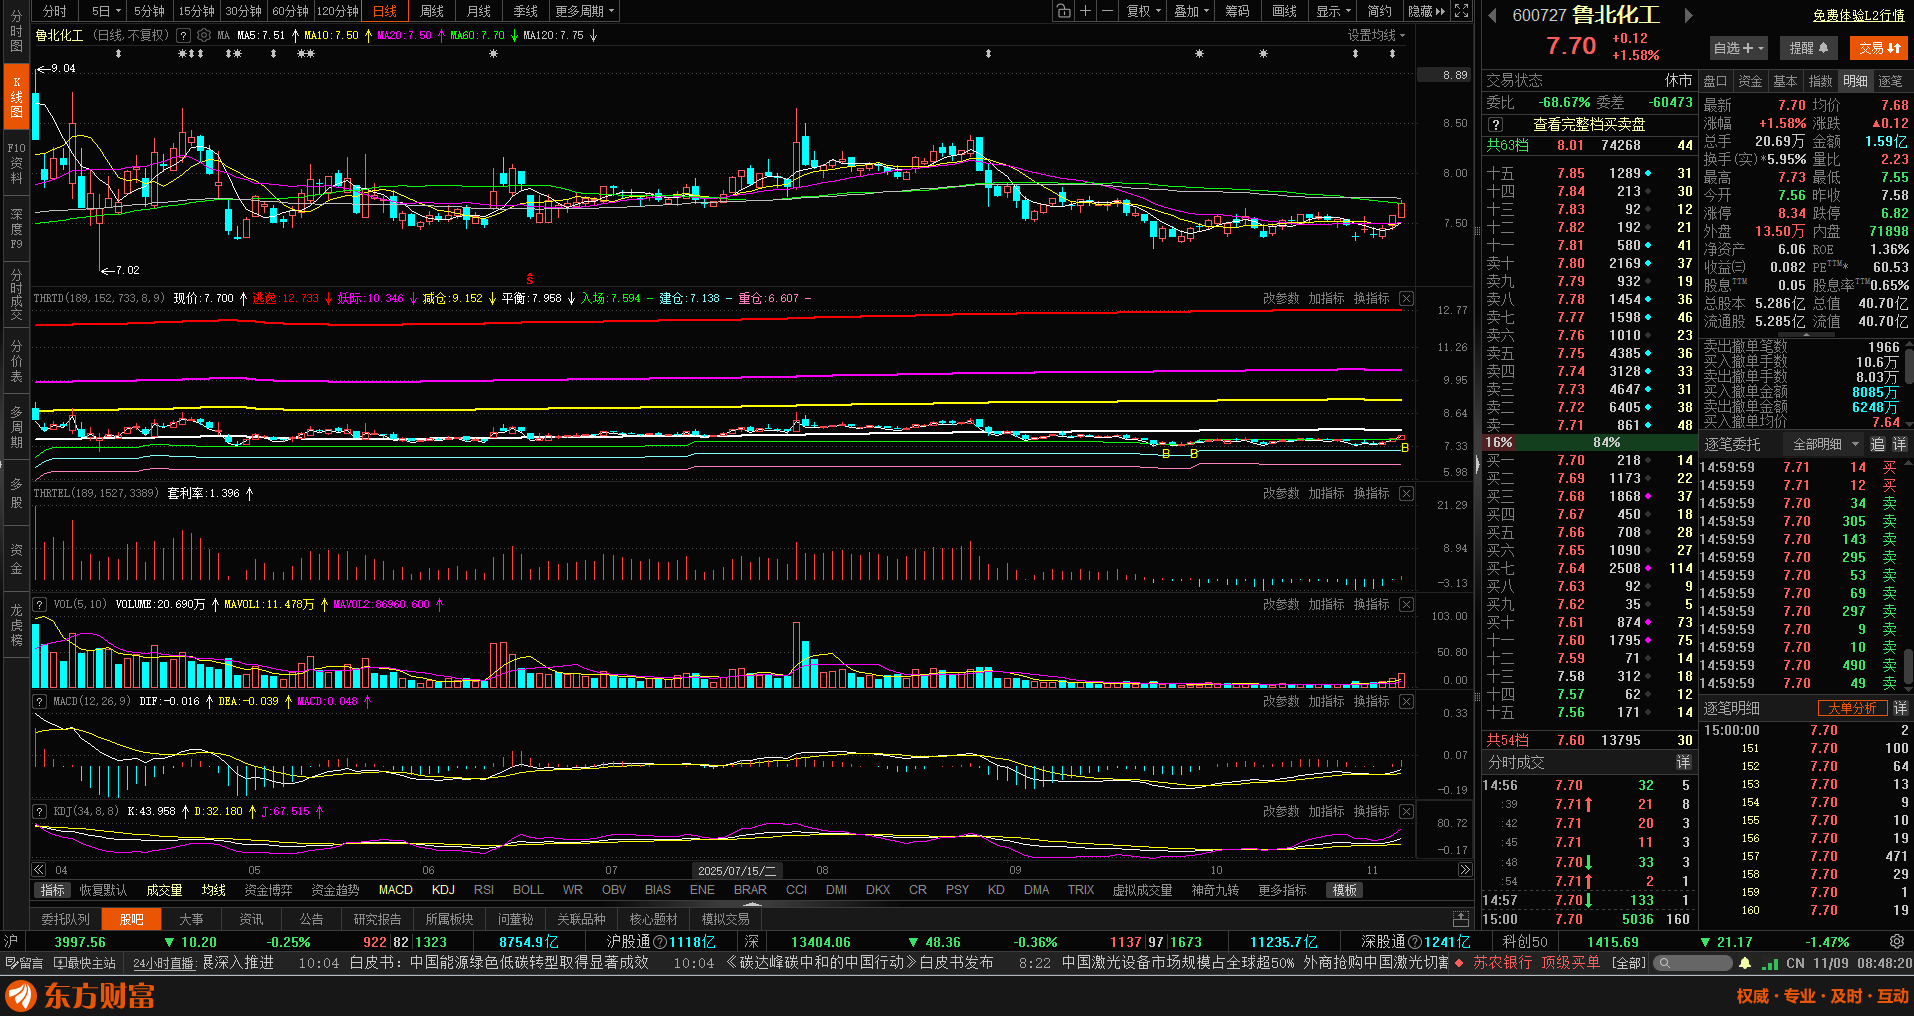
Task: Select the 60分钟 period tab
Action: click(290, 11)
